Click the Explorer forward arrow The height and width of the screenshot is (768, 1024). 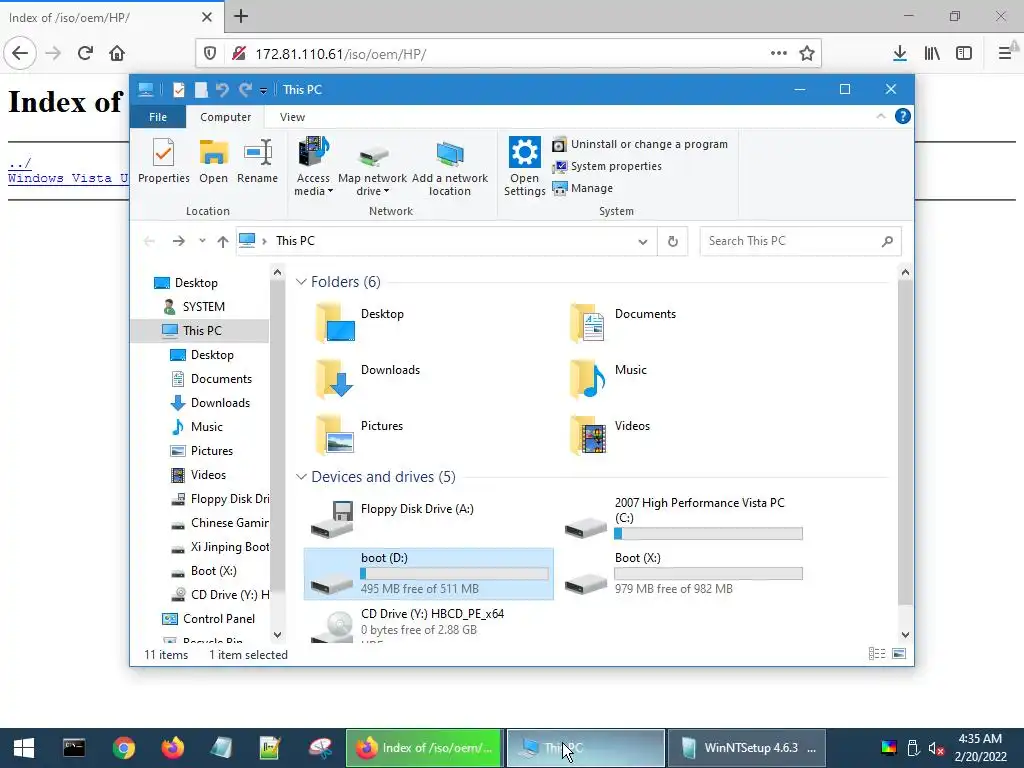tap(178, 241)
